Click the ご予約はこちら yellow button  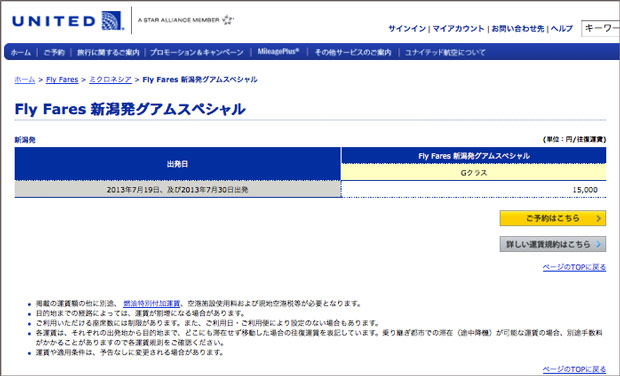click(x=552, y=218)
